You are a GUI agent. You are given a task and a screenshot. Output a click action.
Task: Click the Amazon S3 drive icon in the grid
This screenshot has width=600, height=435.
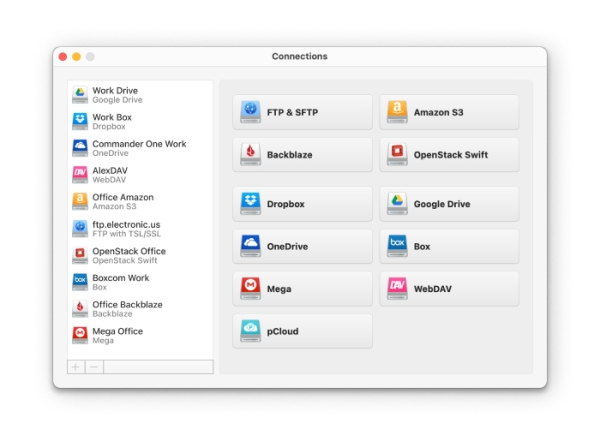[x=397, y=112]
